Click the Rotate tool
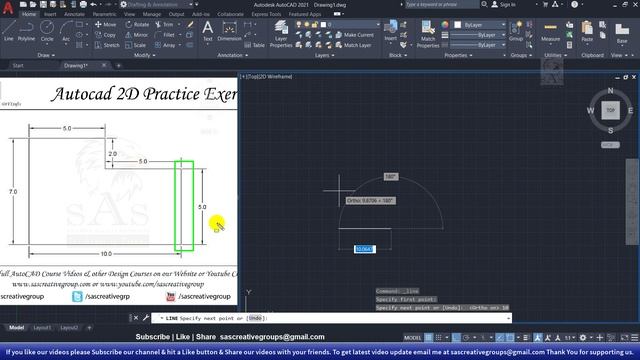This screenshot has height=360, width=640. [x=137, y=24]
